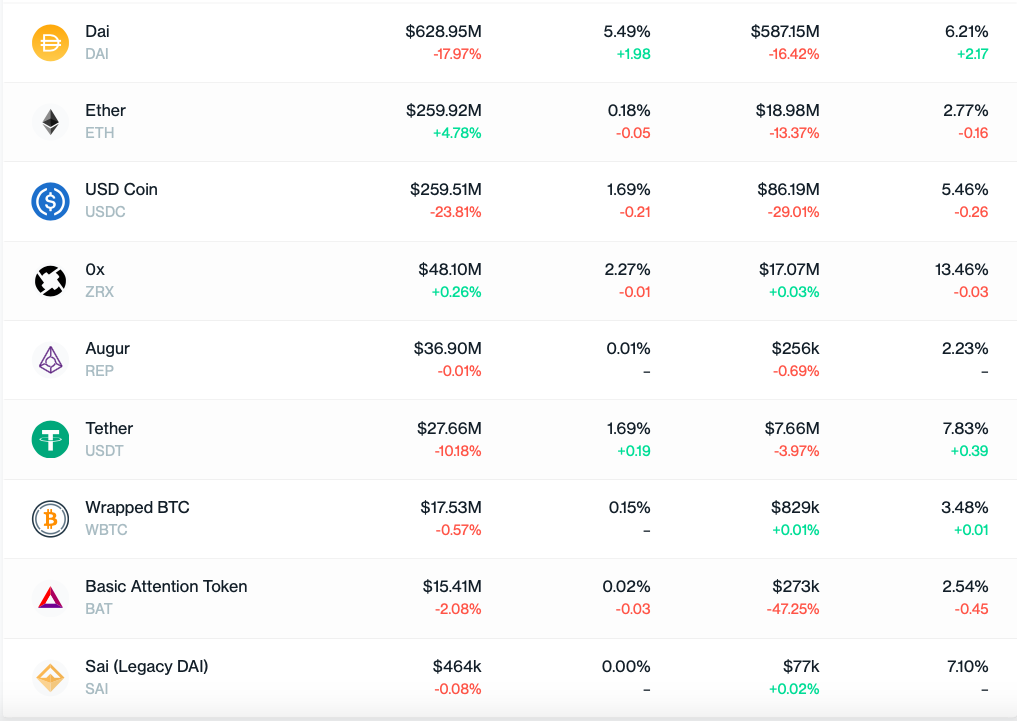This screenshot has height=721, width=1017.
Task: Open the Sai (Legacy DAI) market name
Action: (x=147, y=667)
